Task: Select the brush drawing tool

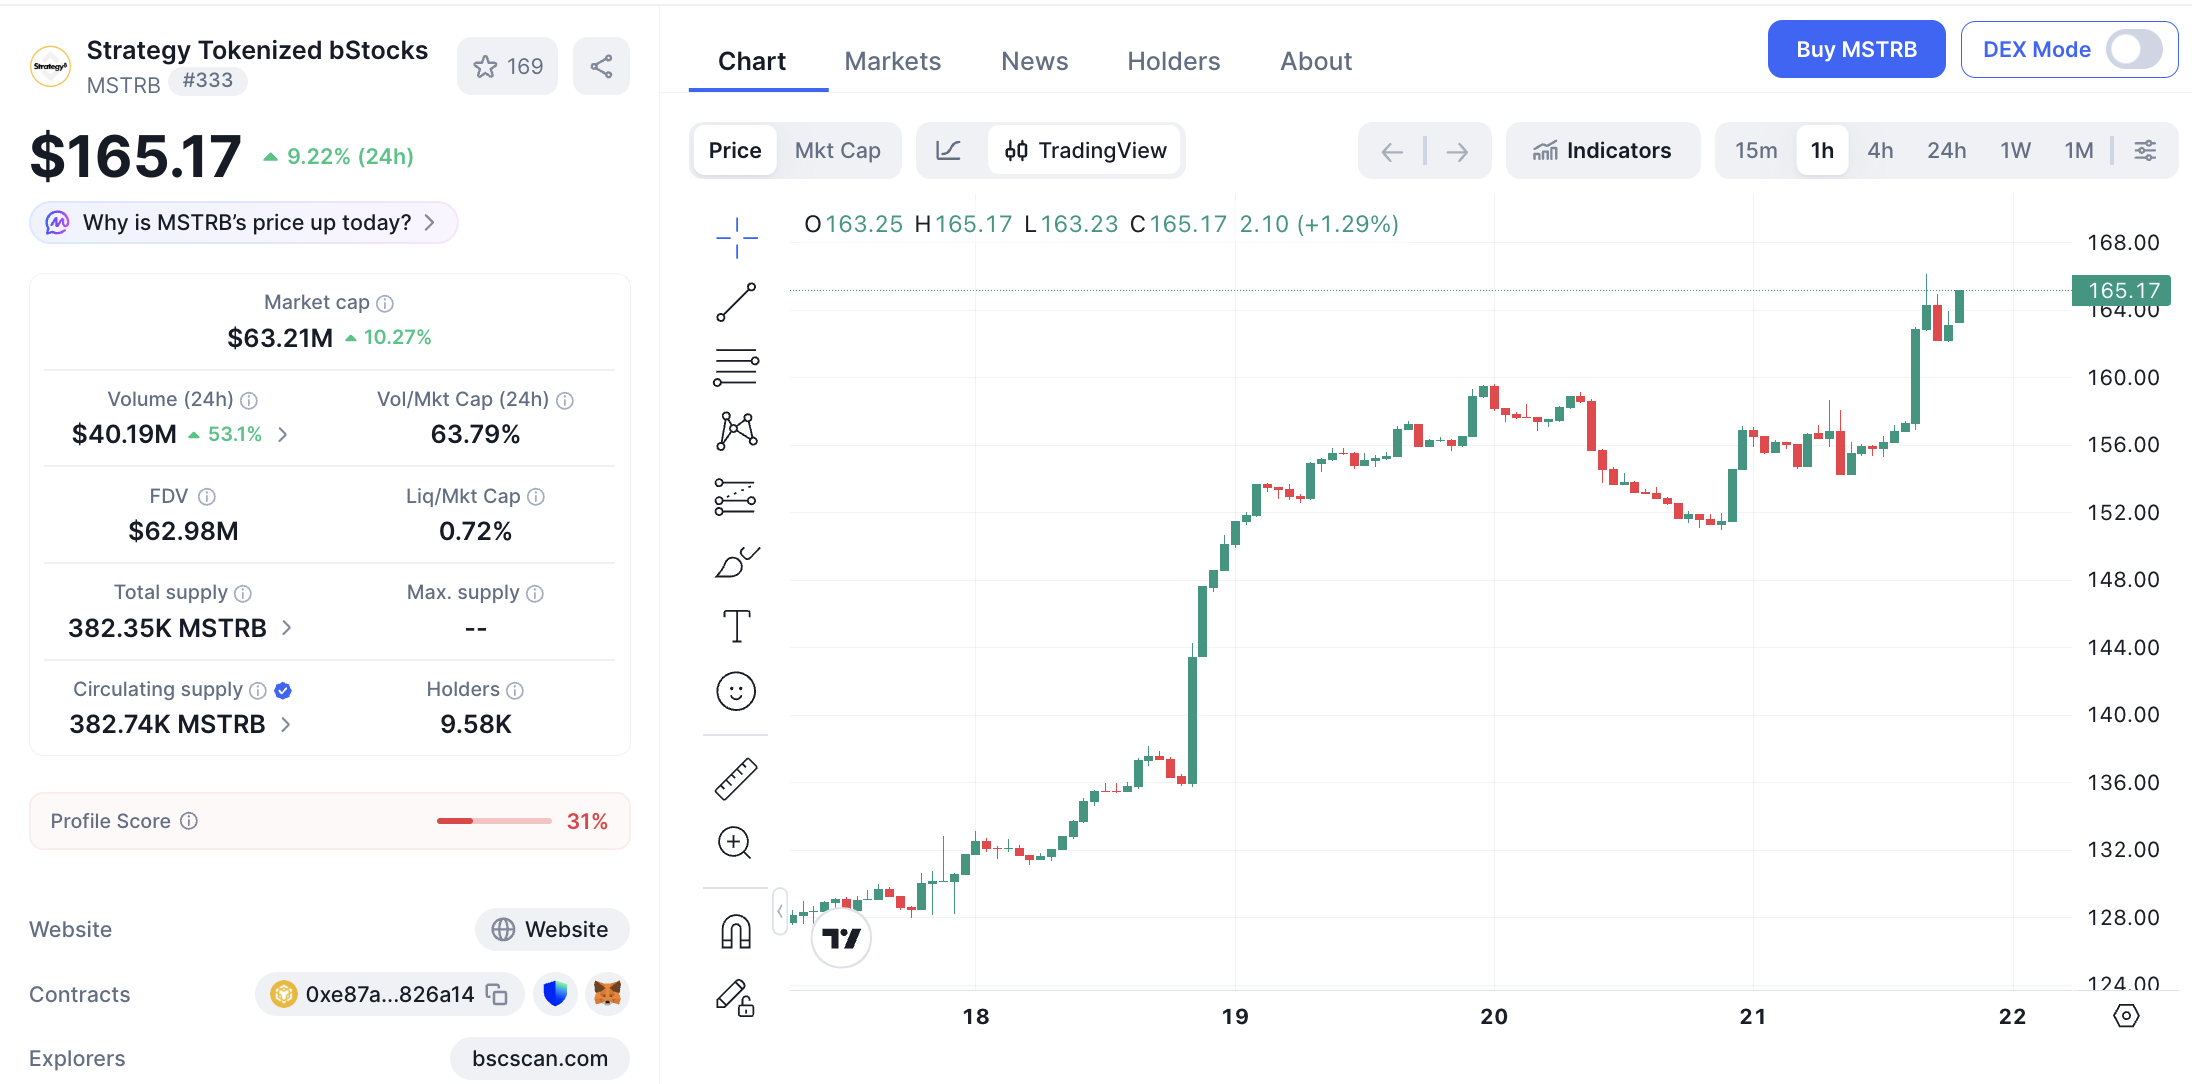Action: coord(737,562)
